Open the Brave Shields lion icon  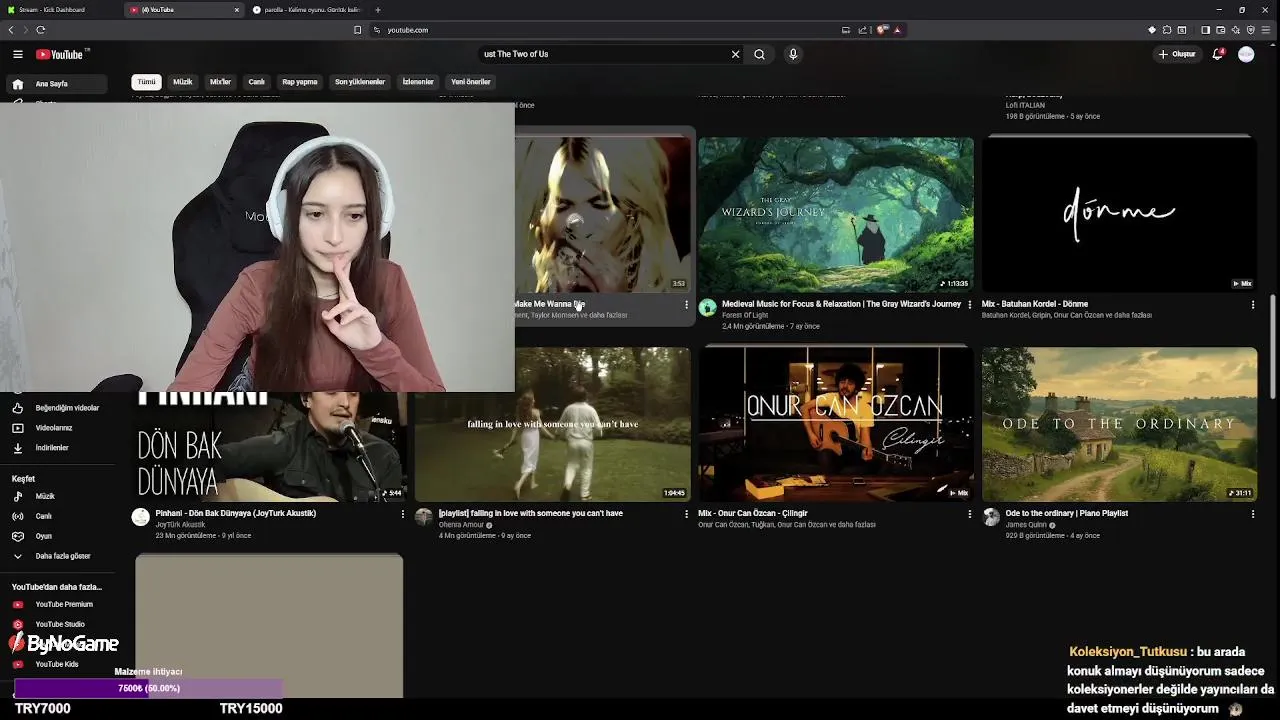pyautogui.click(x=882, y=30)
